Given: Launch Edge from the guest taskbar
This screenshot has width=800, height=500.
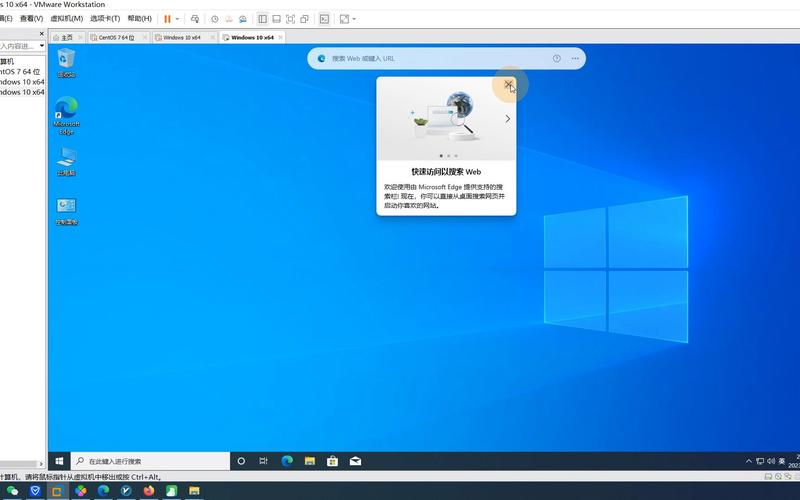Looking at the screenshot, I should [287, 461].
